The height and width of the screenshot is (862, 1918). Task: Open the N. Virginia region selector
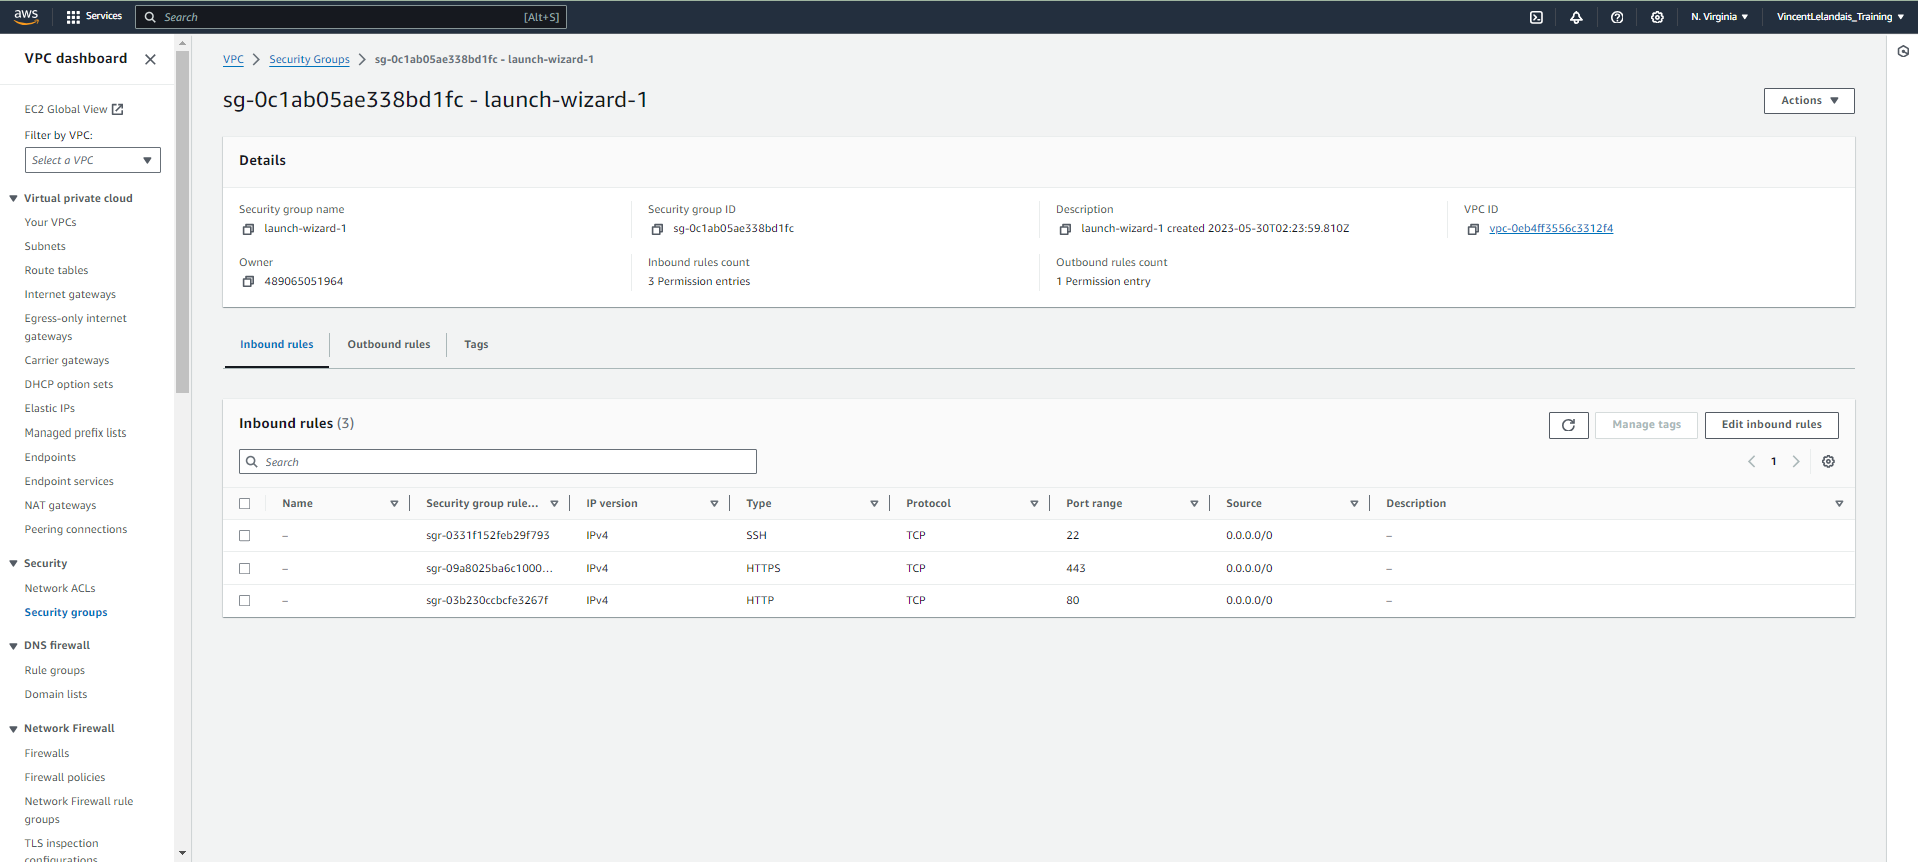pyautogui.click(x=1719, y=17)
